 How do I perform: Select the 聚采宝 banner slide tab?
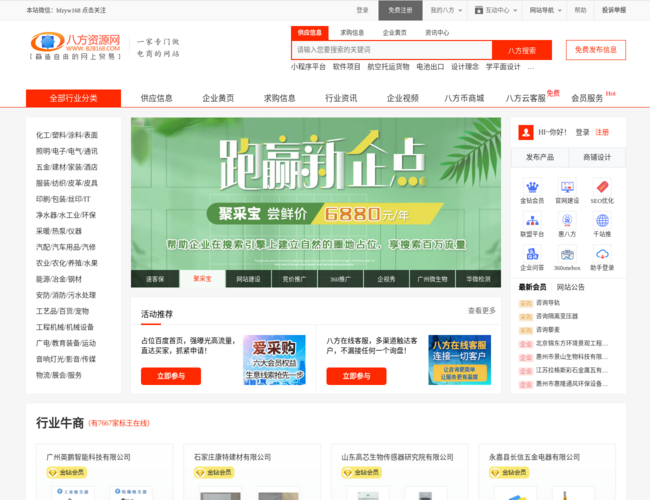coord(202,279)
